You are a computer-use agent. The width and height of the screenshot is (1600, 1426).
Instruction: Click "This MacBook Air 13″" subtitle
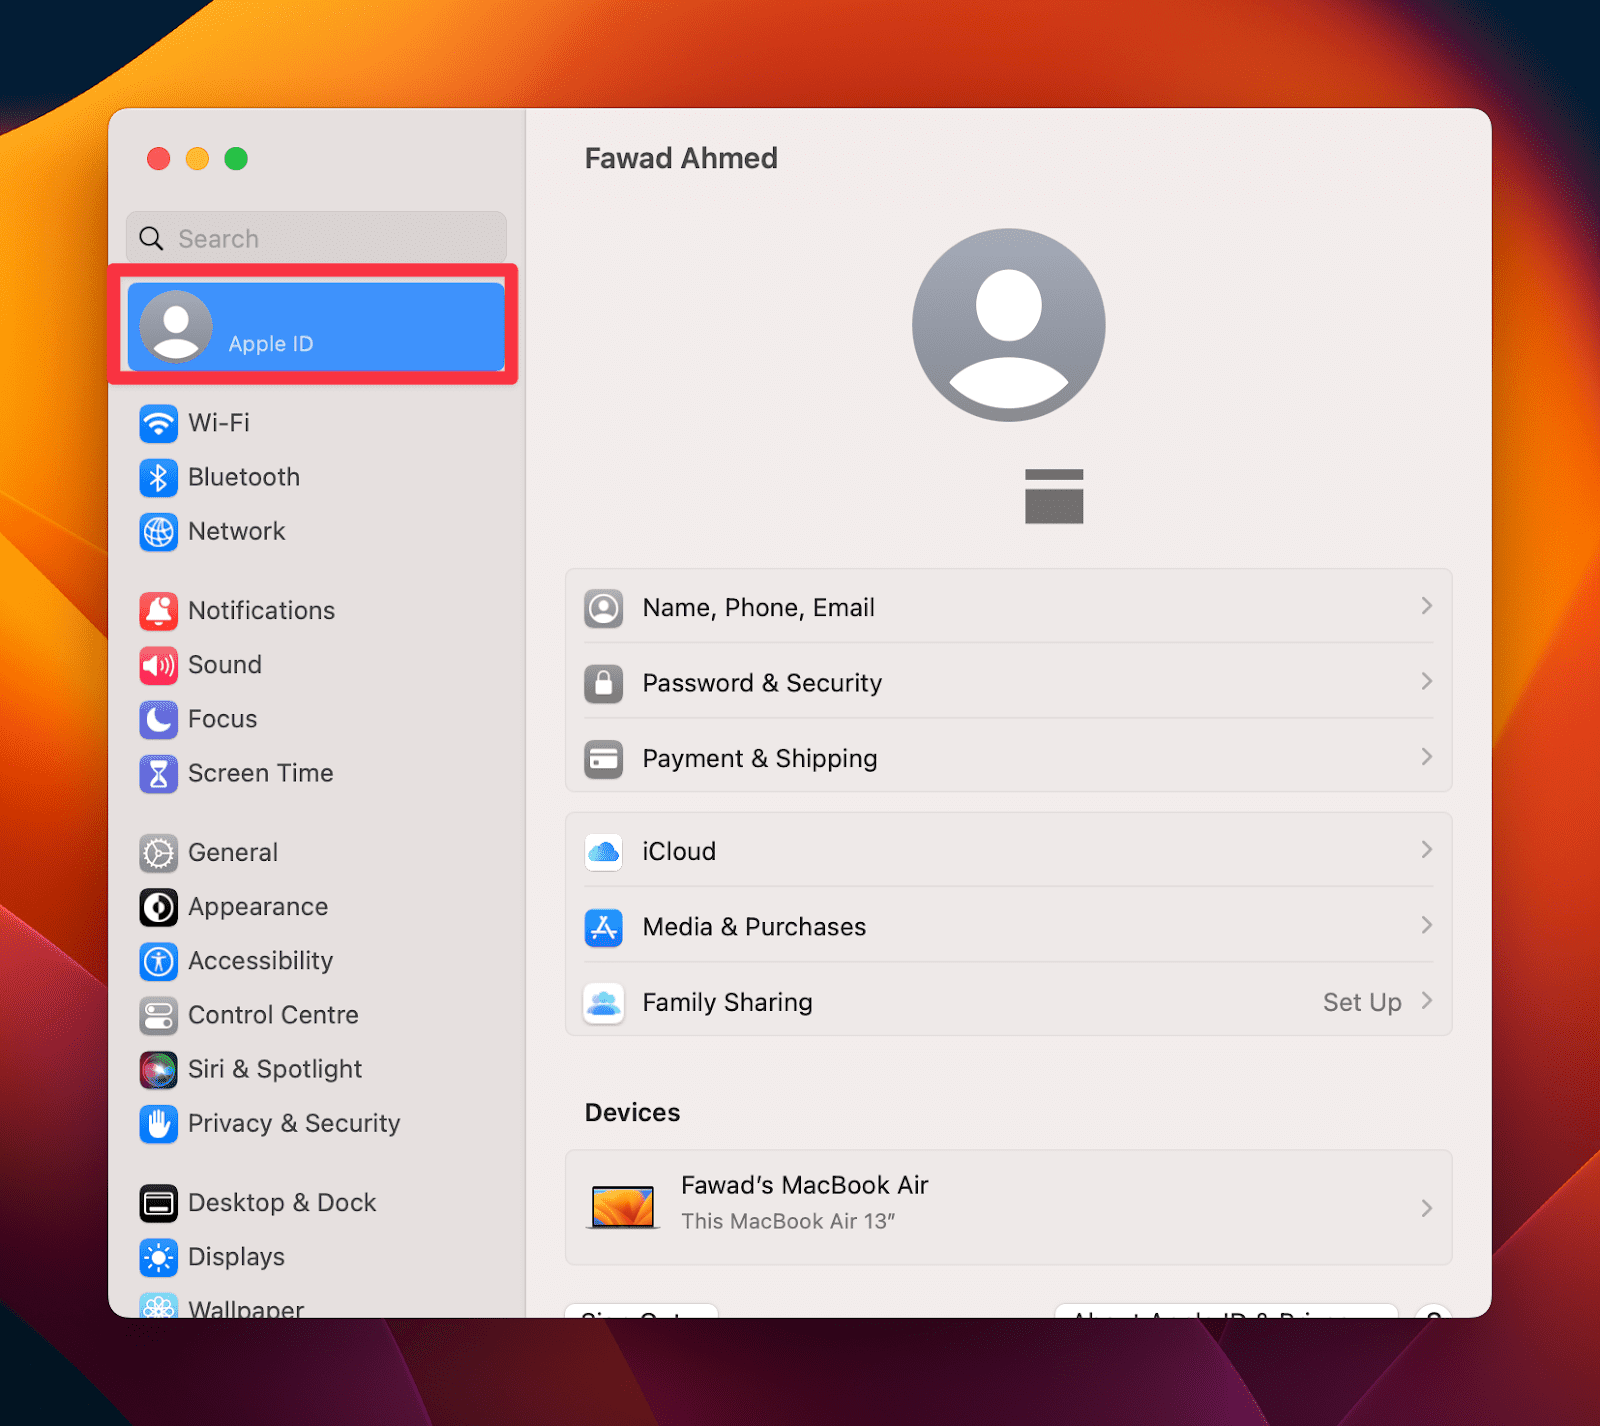tap(788, 1221)
